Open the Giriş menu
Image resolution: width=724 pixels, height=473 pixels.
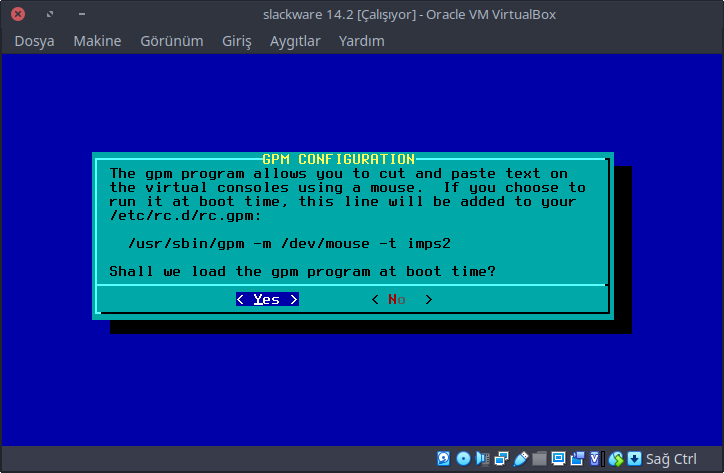pos(237,41)
